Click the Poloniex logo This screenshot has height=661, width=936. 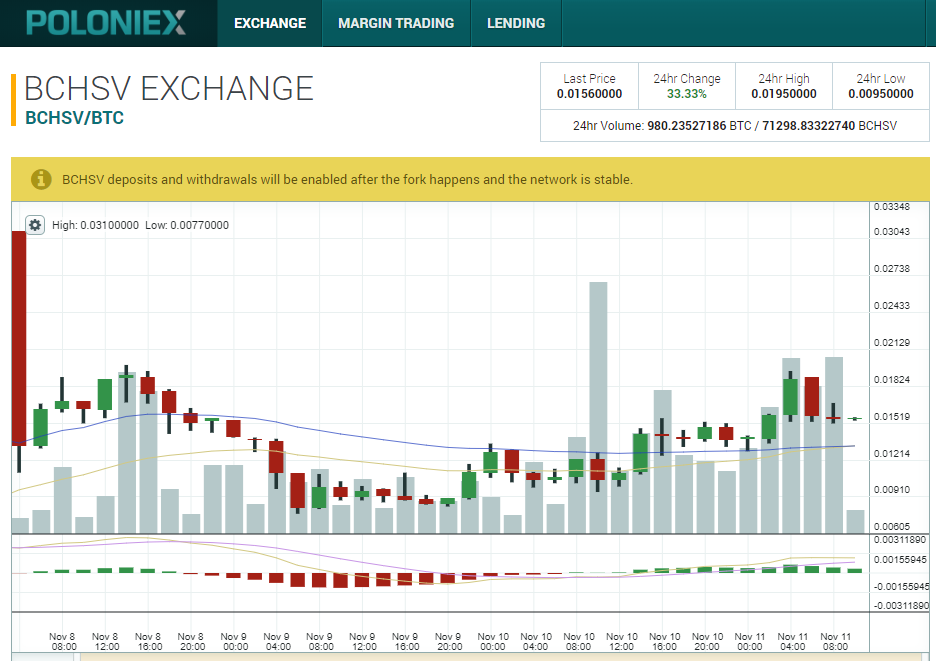click(108, 22)
